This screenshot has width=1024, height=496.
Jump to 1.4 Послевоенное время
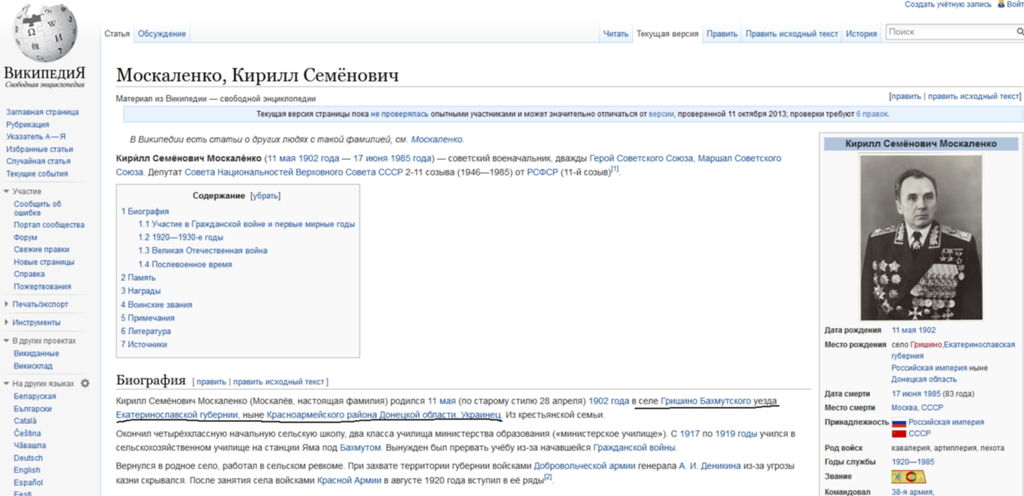point(185,264)
